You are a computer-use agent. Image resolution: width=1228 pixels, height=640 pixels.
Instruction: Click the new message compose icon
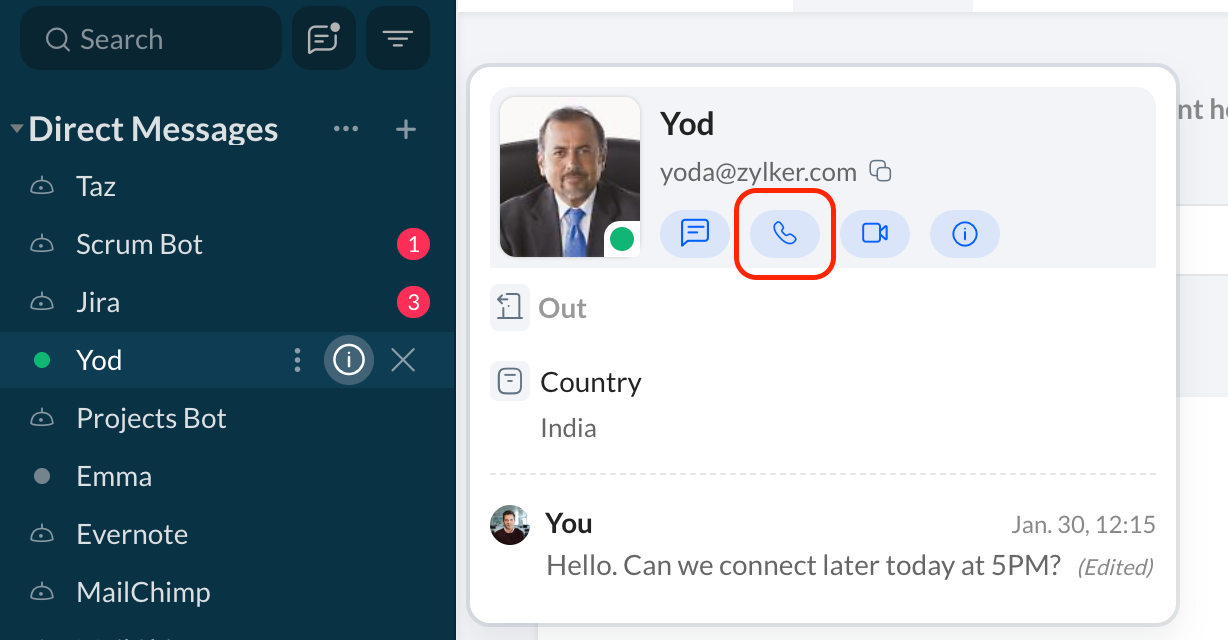(323, 39)
